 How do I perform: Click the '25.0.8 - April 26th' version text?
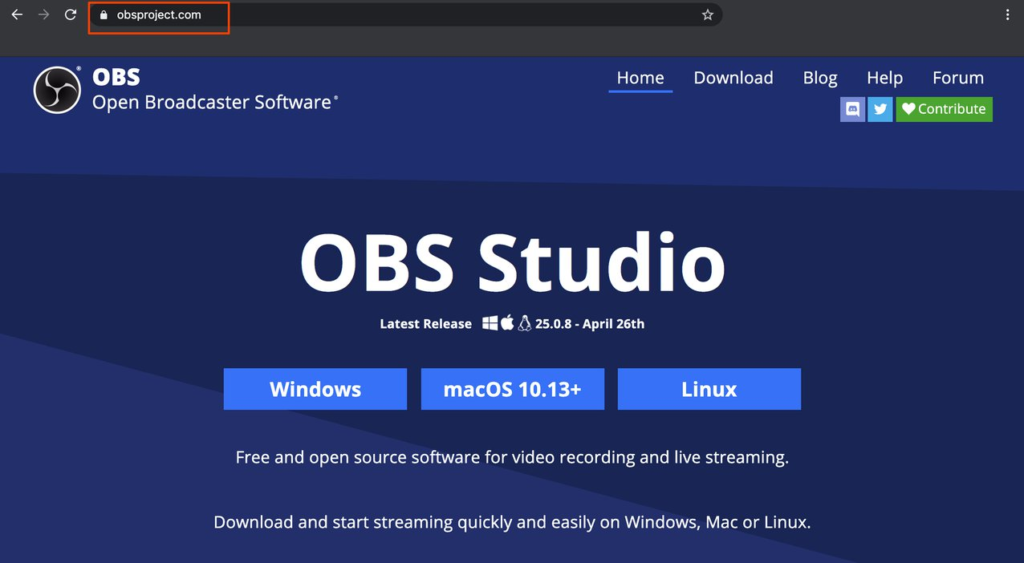pyautogui.click(x=590, y=324)
